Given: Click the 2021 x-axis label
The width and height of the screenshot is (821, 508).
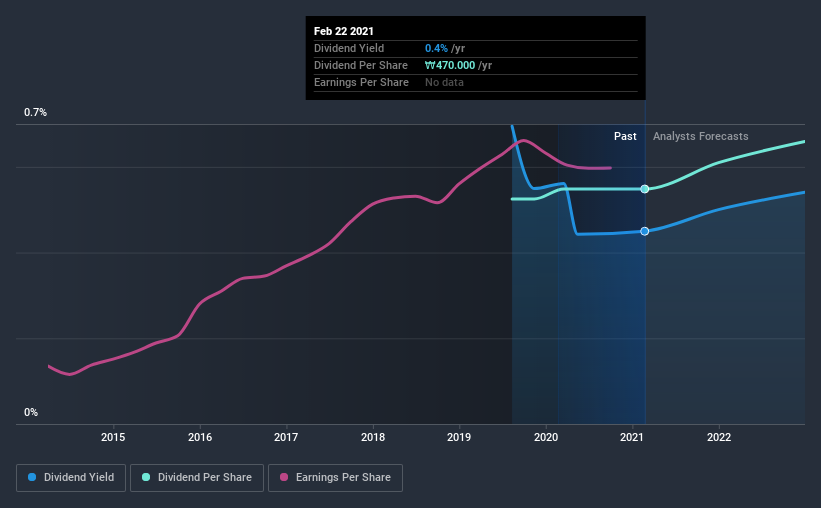Looking at the screenshot, I should [x=632, y=437].
